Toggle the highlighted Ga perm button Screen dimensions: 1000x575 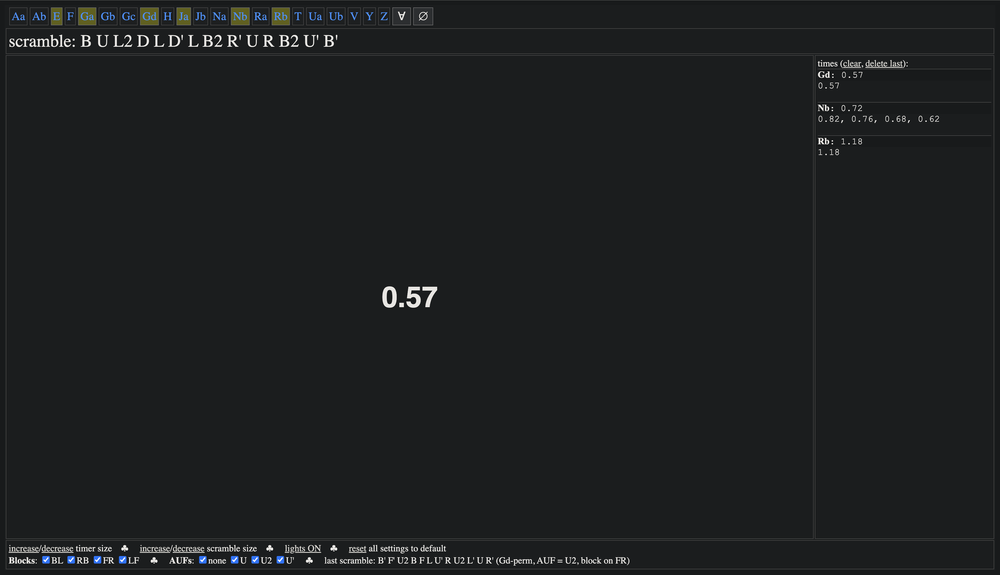pyautogui.click(x=87, y=16)
